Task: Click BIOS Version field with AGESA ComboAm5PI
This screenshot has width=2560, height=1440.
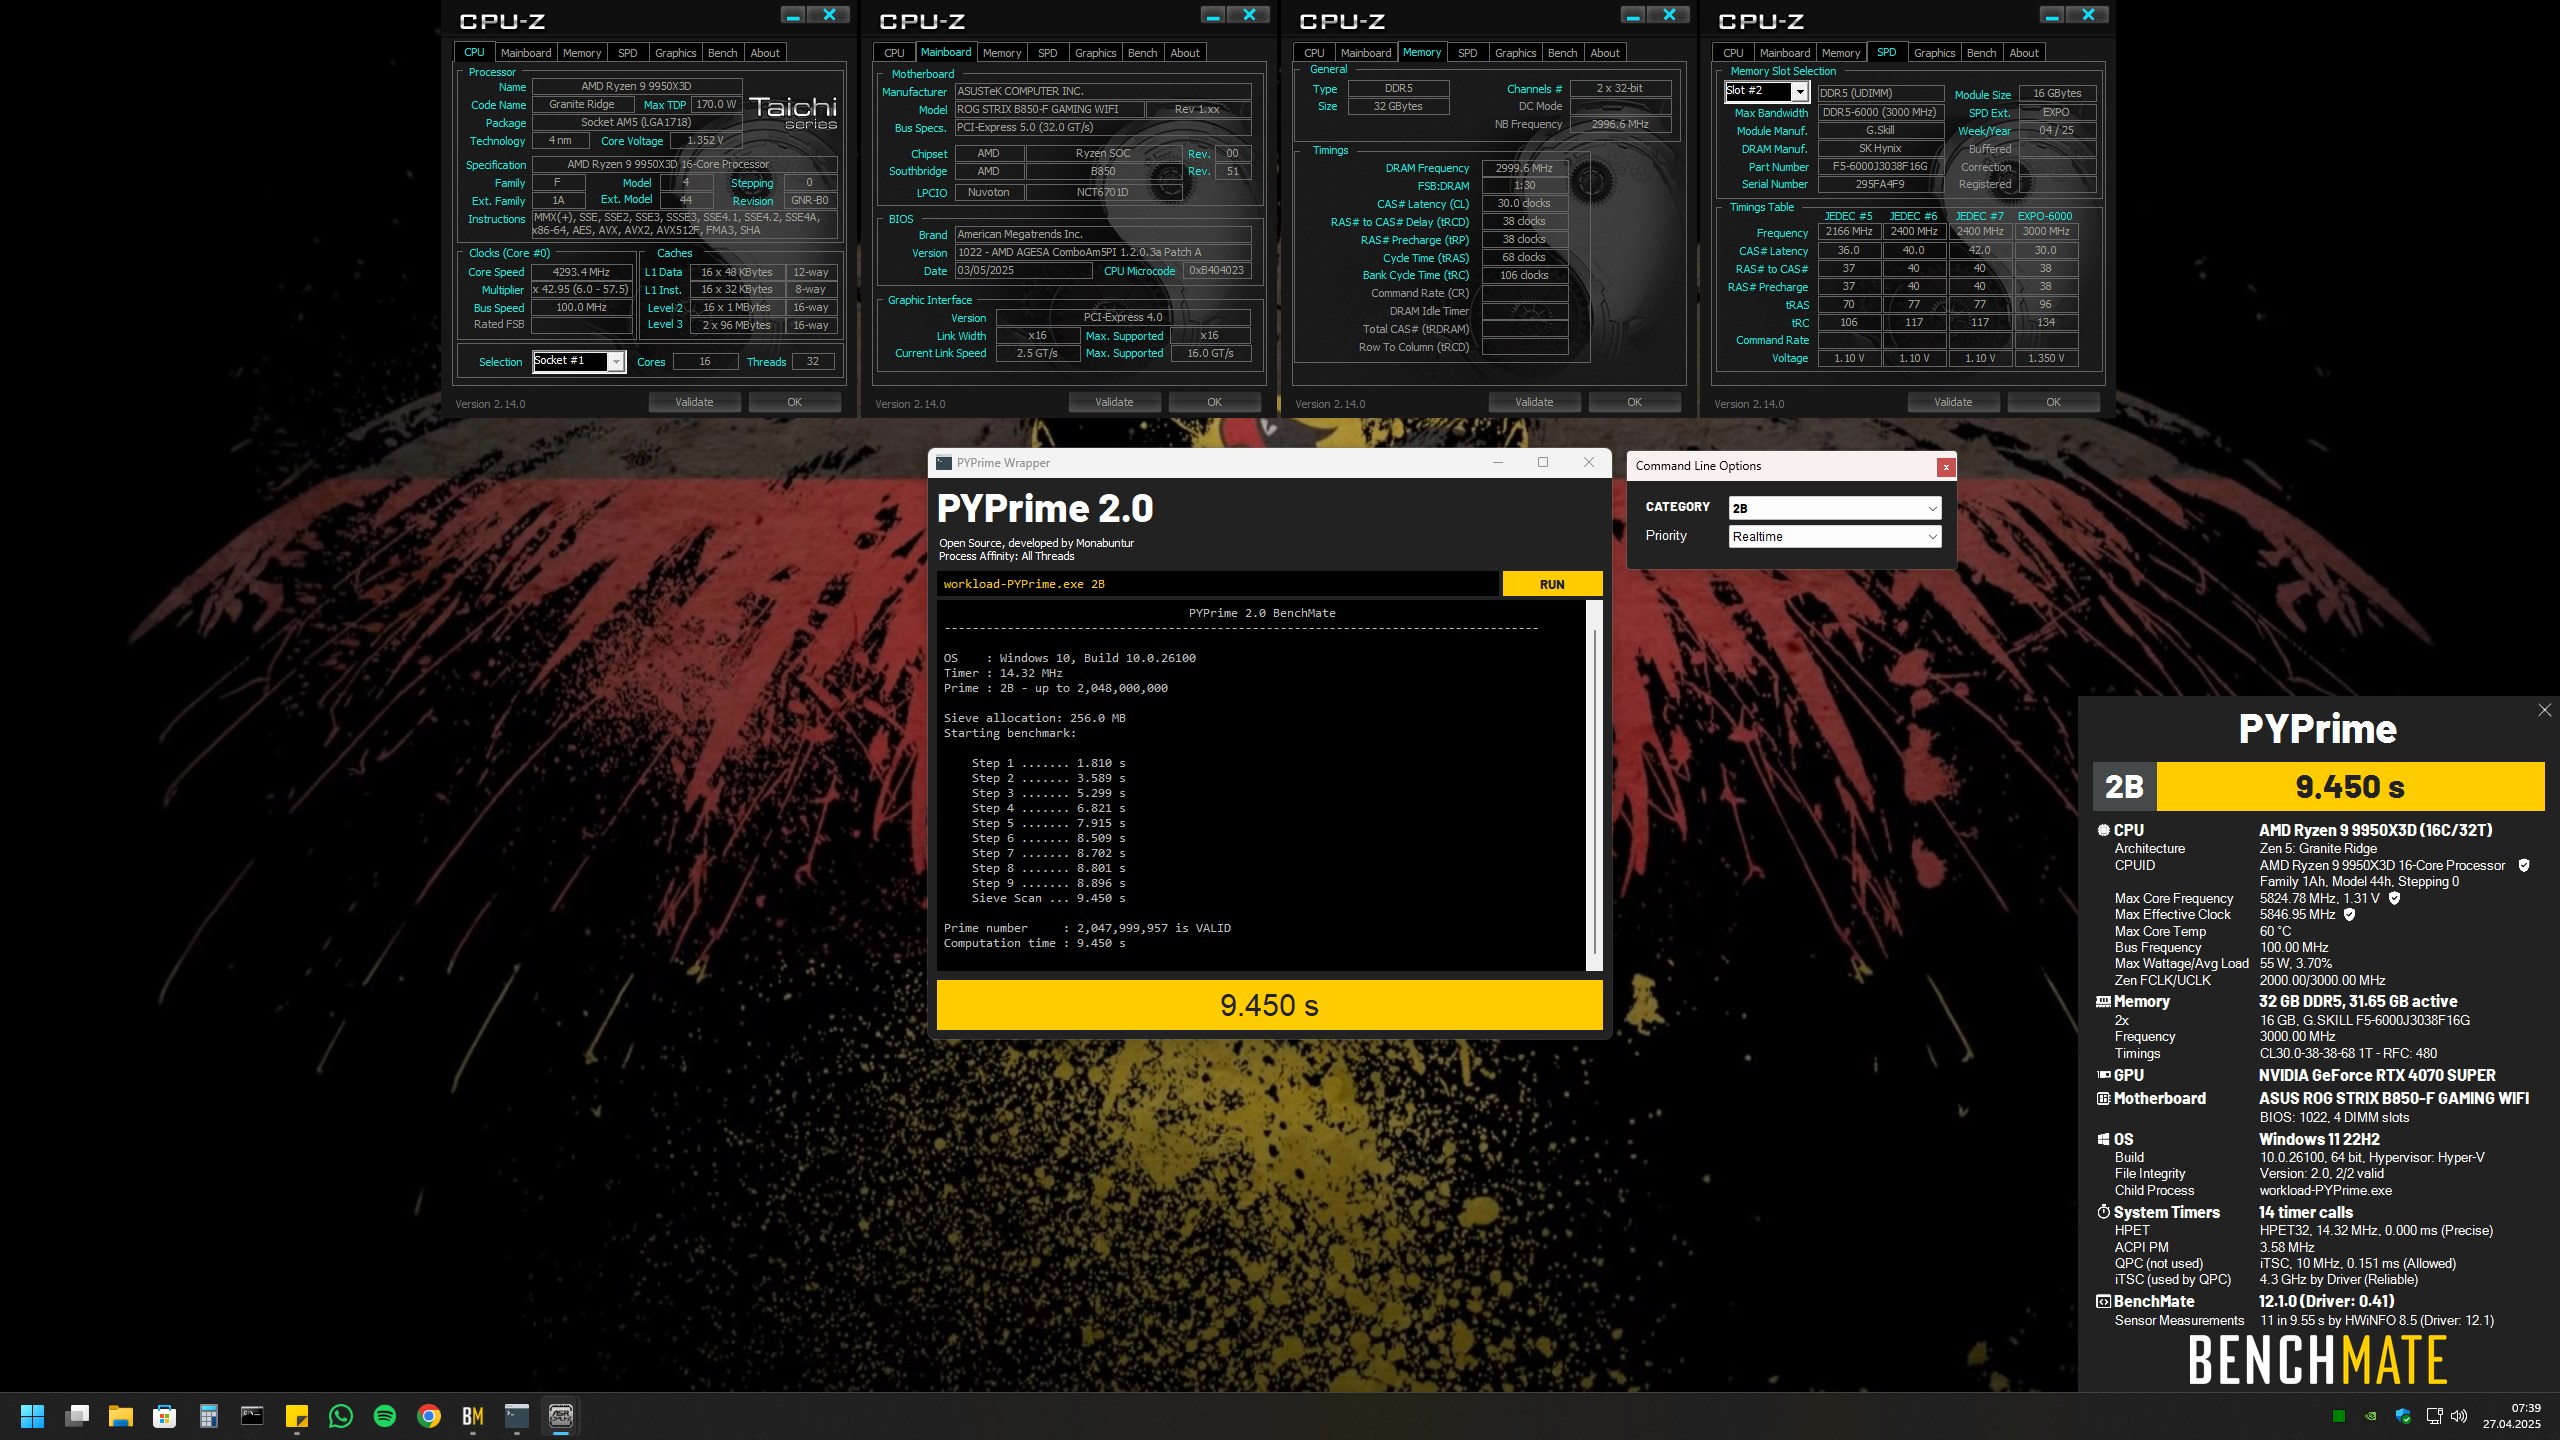Action: click(x=1102, y=252)
